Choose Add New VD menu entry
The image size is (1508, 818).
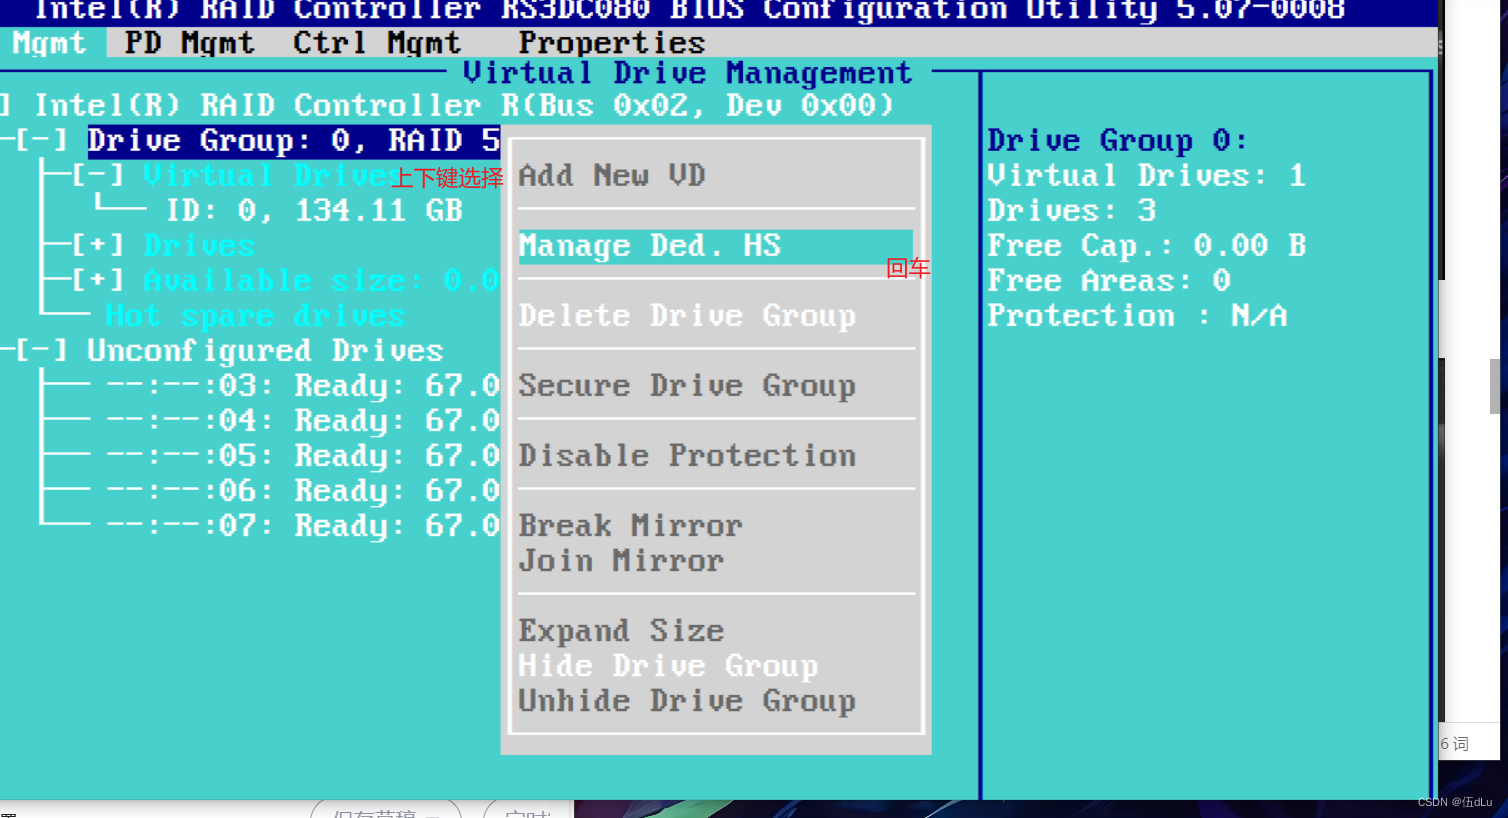coord(612,176)
